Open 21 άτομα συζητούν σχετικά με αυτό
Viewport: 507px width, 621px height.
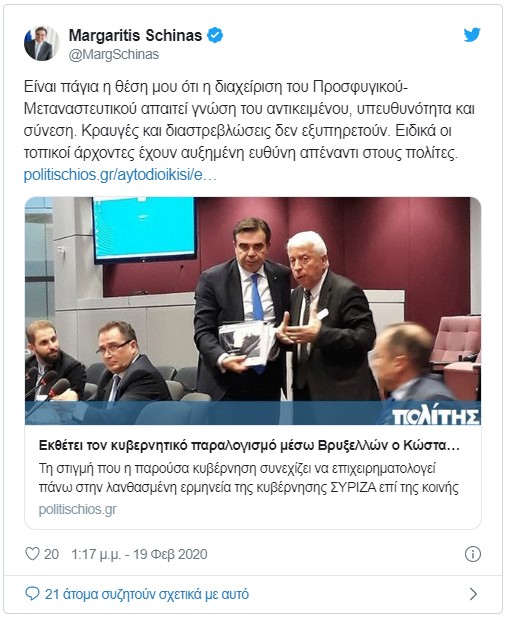click(x=147, y=594)
